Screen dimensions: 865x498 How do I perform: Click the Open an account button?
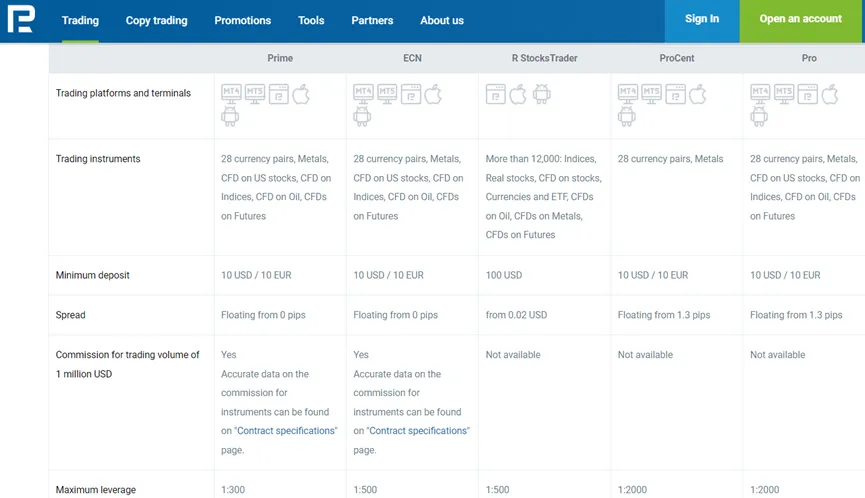pyautogui.click(x=800, y=21)
